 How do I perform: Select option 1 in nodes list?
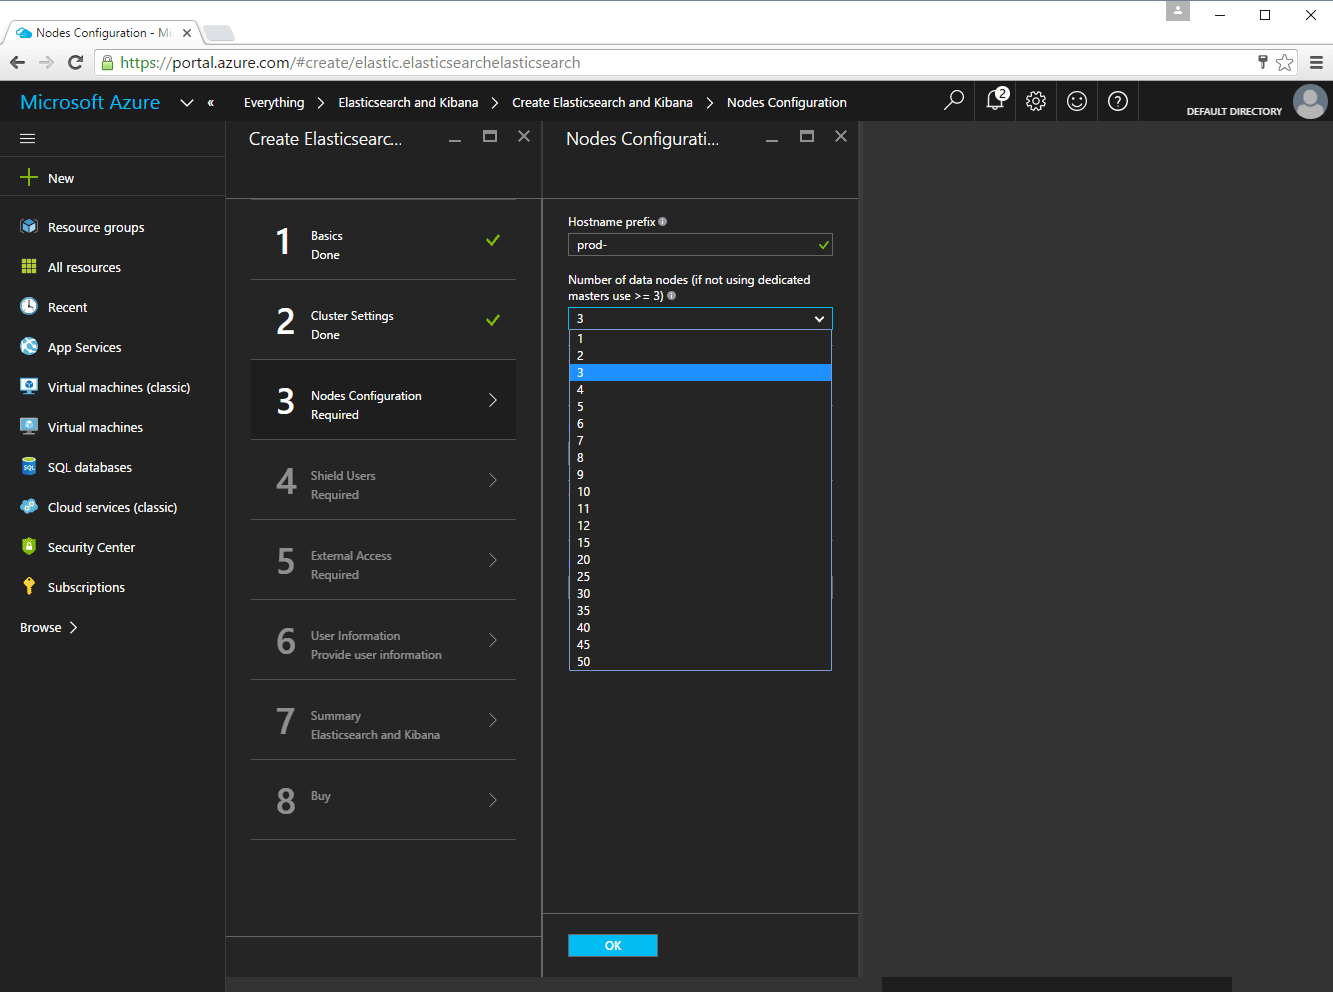700,338
